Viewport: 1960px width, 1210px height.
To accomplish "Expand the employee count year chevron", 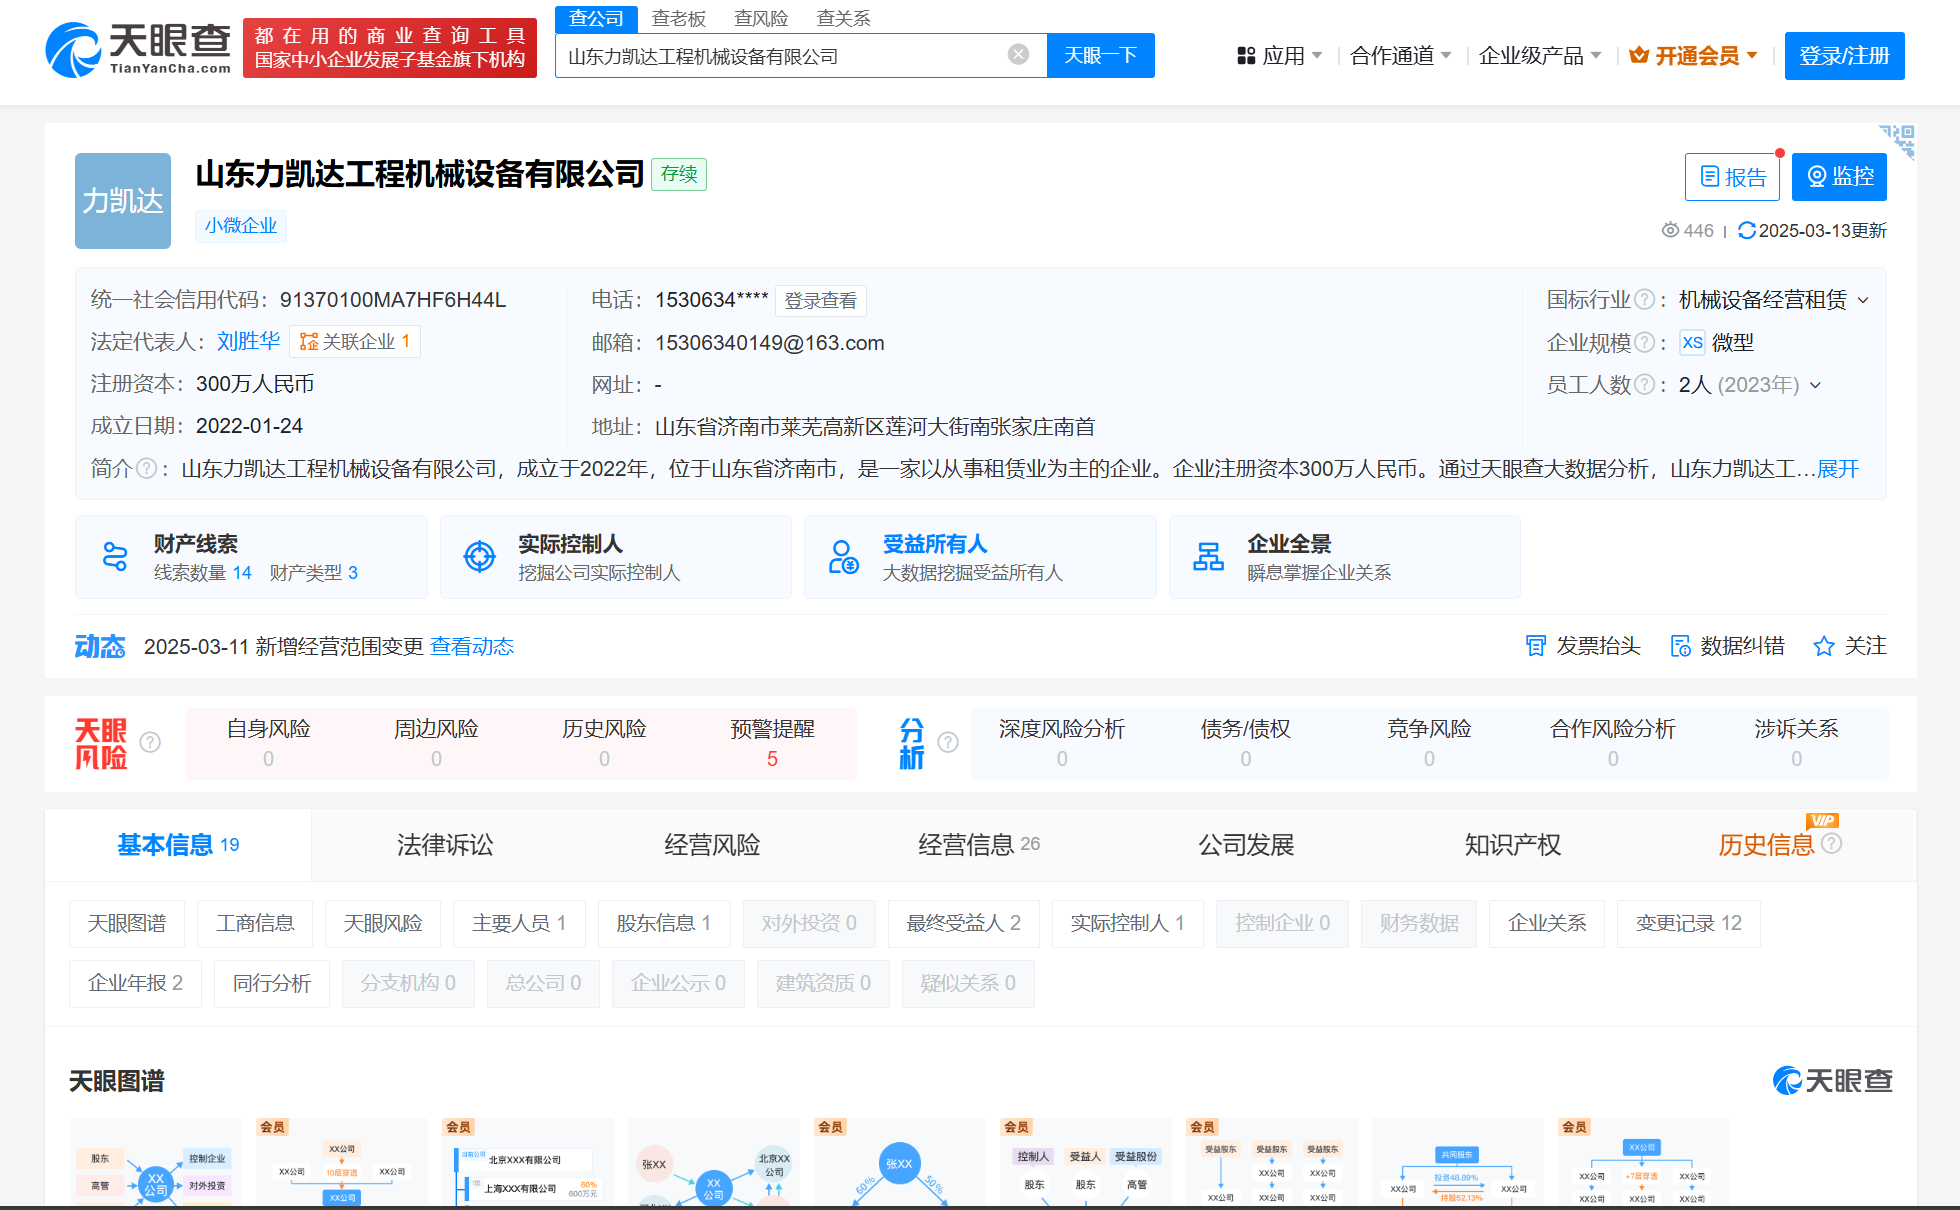I will 1816,386.
